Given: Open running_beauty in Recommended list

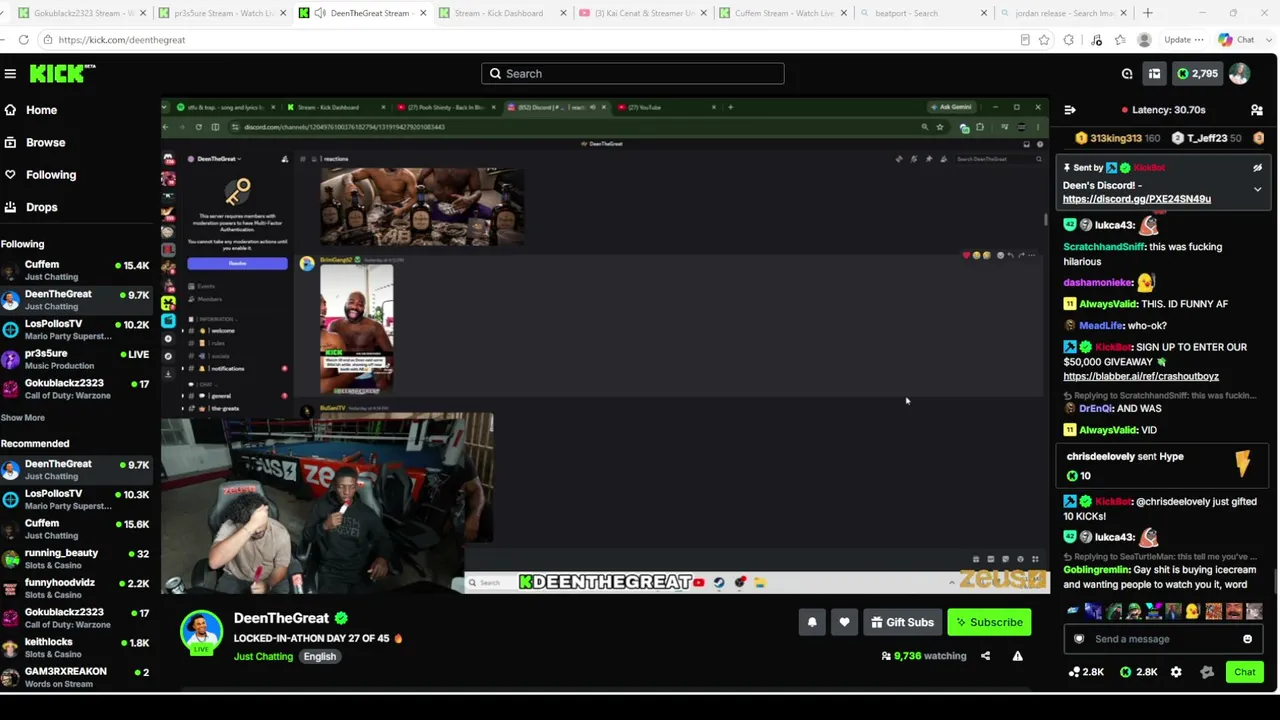Looking at the screenshot, I should pyautogui.click(x=77, y=558).
